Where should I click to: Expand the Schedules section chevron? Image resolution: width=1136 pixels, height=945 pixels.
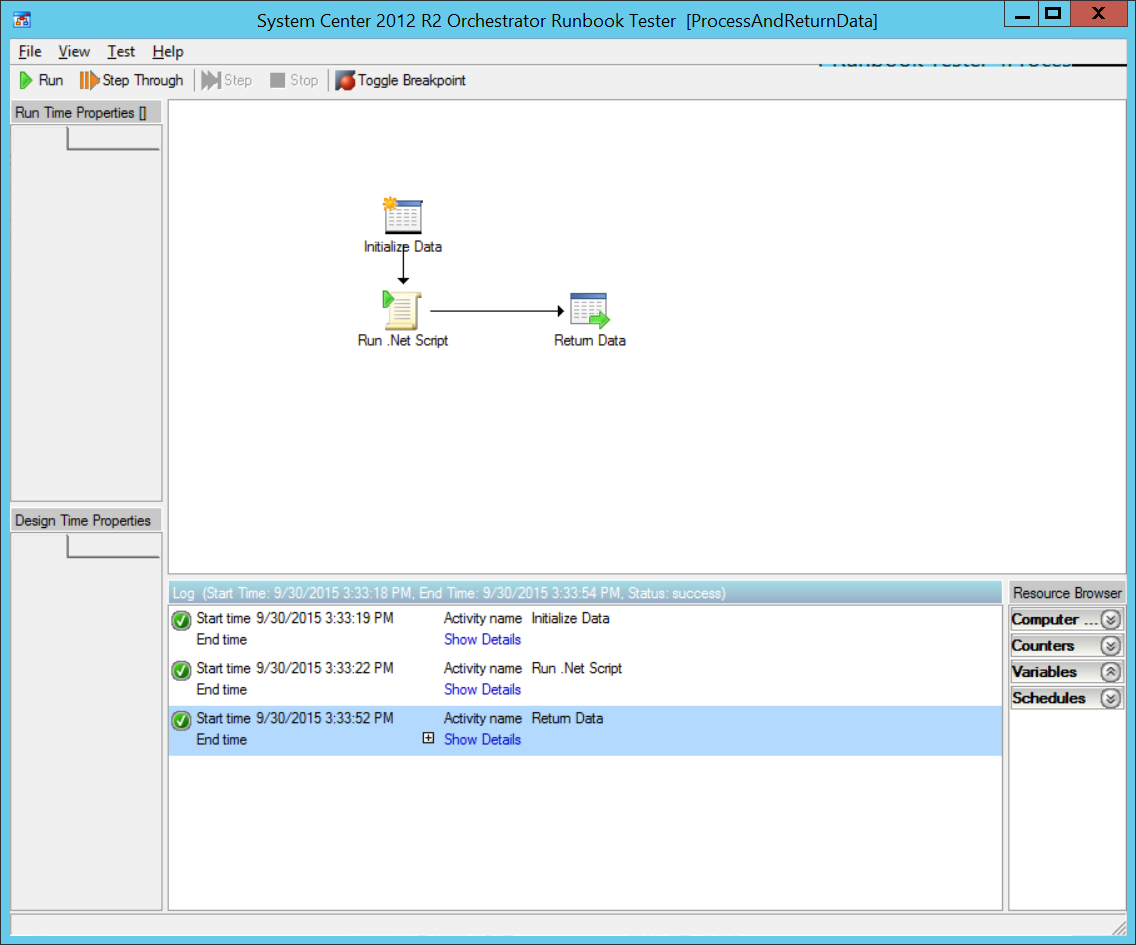click(x=1111, y=698)
